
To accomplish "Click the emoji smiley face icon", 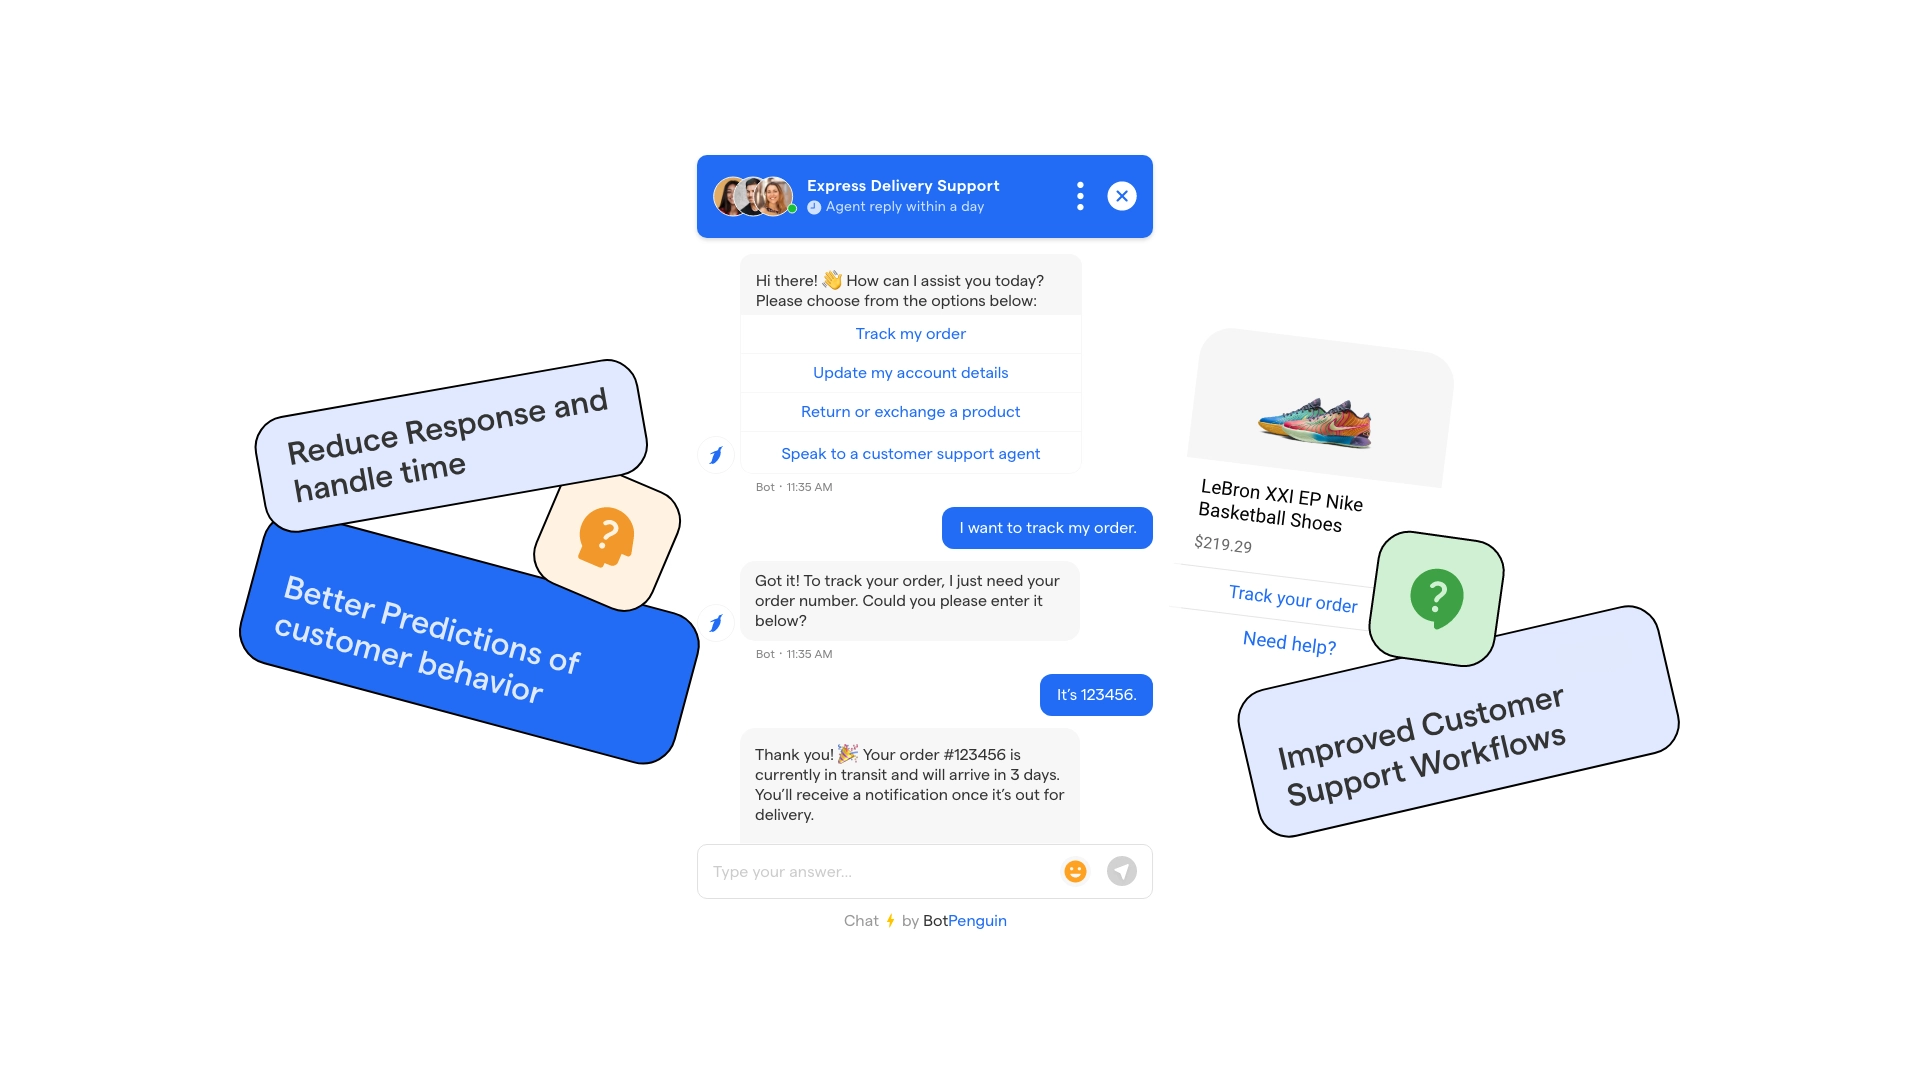I will tap(1076, 872).
